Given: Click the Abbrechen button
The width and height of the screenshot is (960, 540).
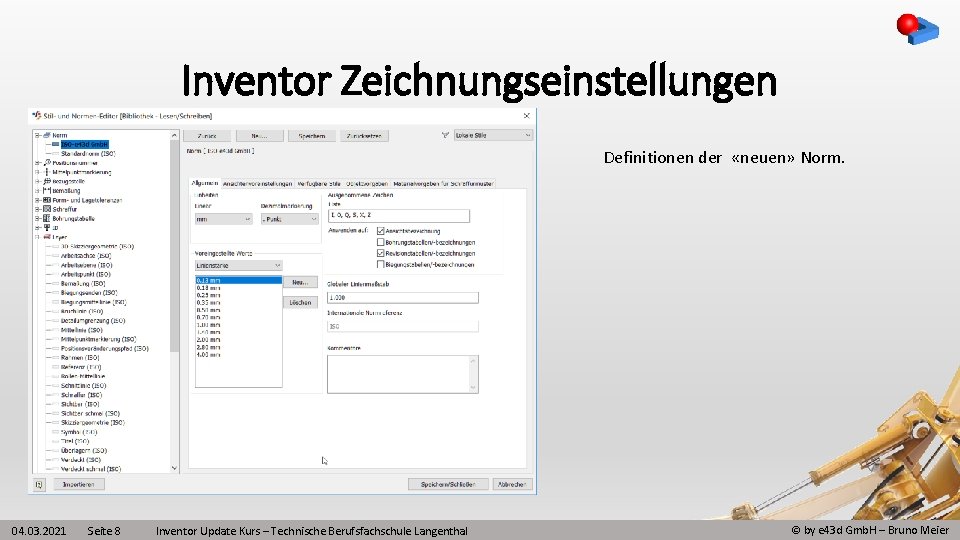Looking at the screenshot, I should (x=512, y=484).
